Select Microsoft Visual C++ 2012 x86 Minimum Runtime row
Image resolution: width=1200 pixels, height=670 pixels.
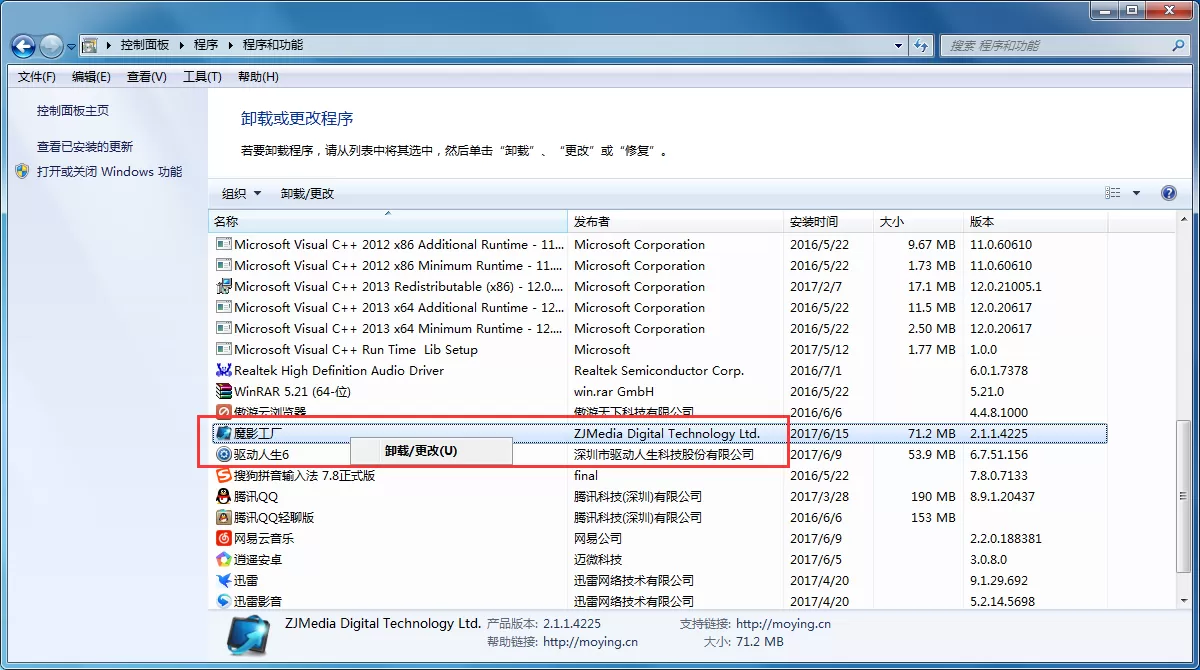point(660,266)
